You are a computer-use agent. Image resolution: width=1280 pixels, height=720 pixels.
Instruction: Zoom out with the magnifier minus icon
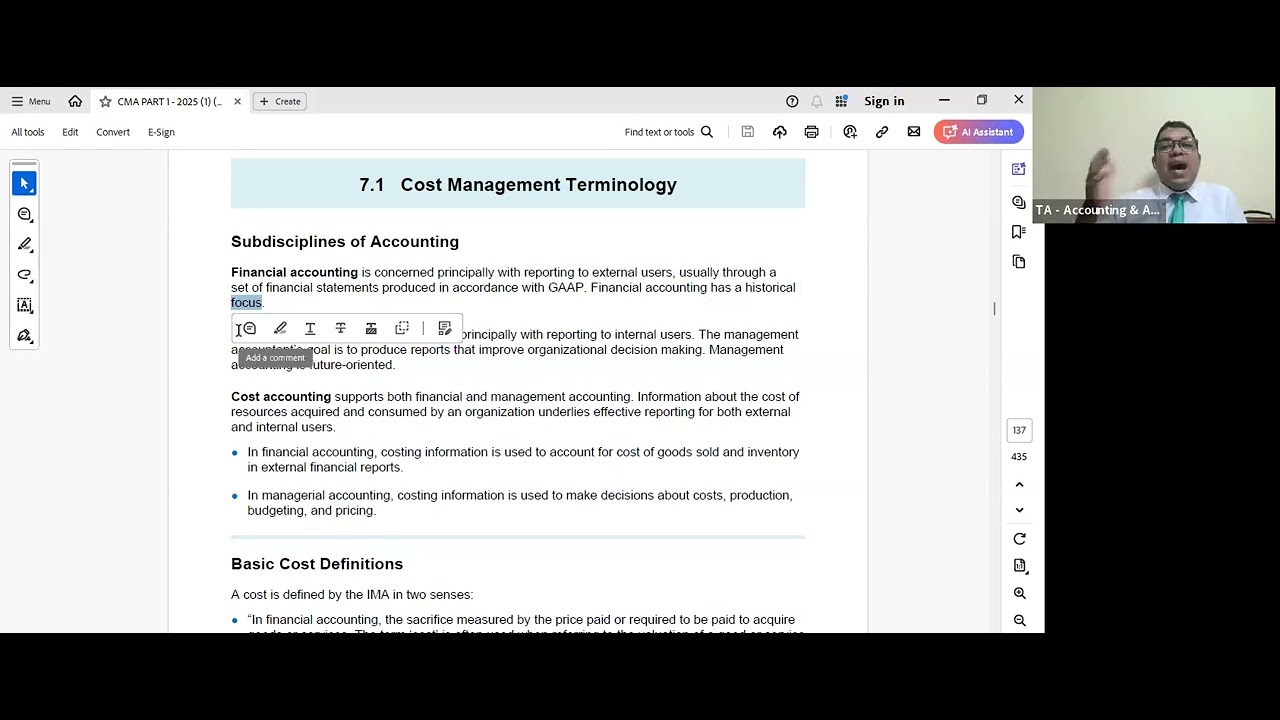point(1019,620)
